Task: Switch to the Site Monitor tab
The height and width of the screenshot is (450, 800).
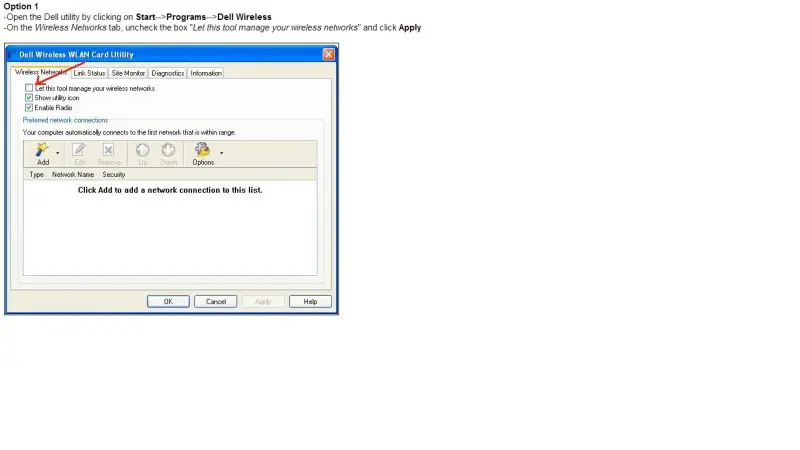Action: 128,73
